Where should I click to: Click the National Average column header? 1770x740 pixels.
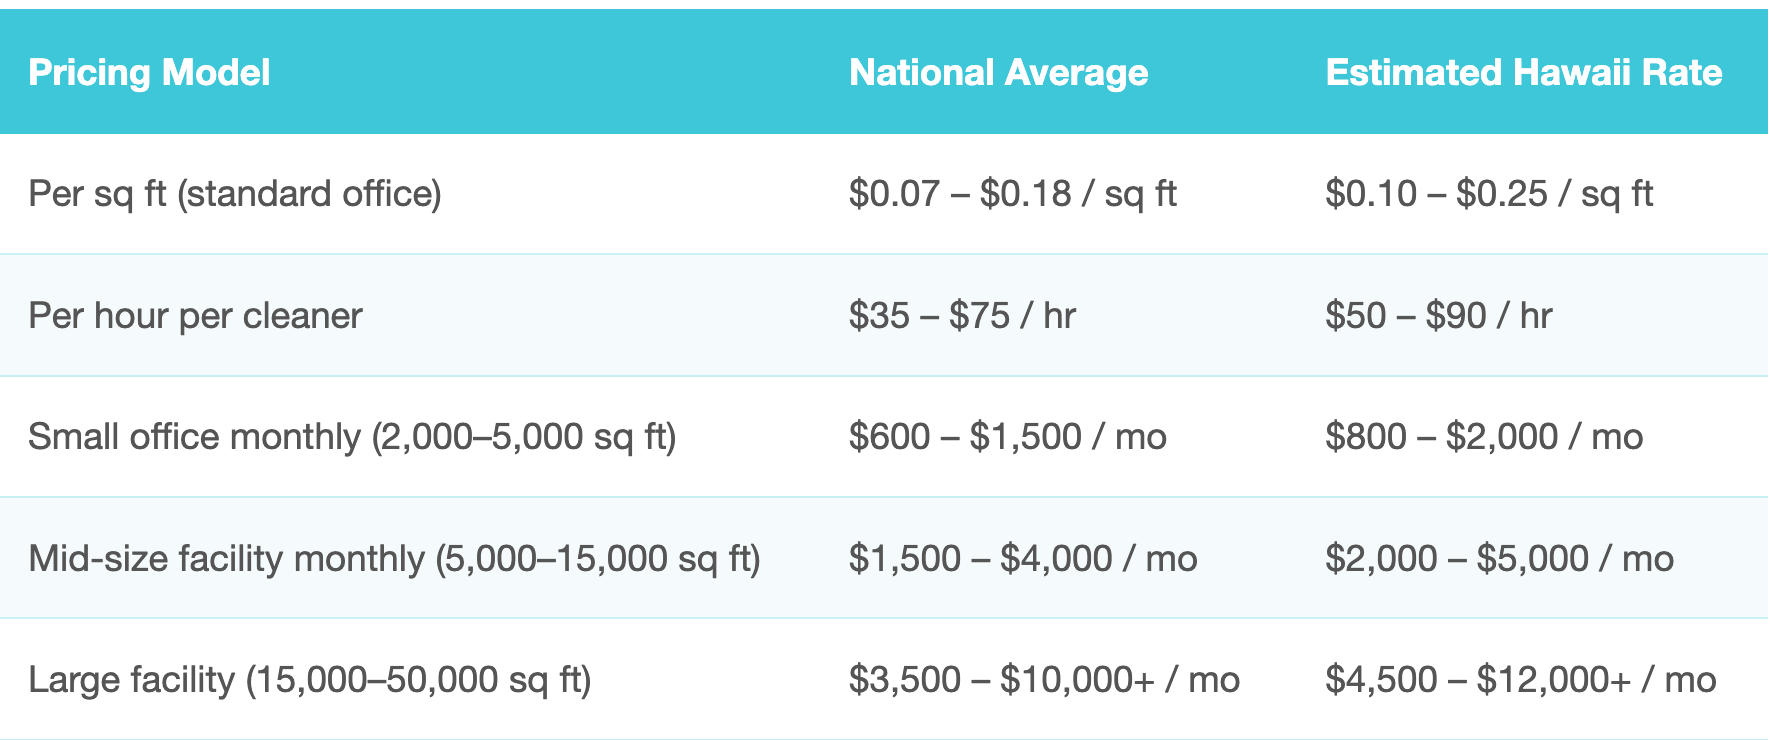coord(998,73)
